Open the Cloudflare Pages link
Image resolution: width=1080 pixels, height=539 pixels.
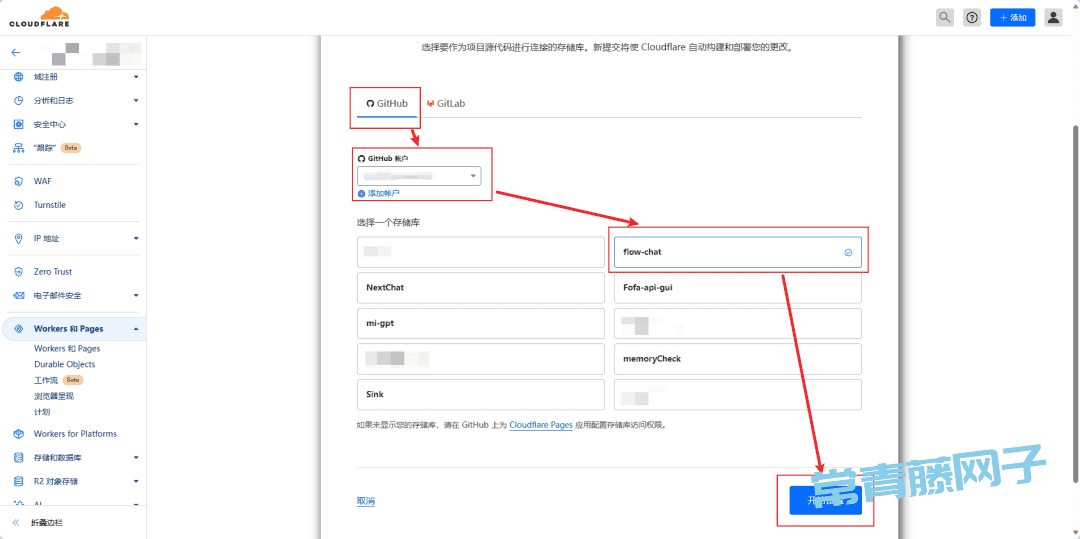pos(541,425)
